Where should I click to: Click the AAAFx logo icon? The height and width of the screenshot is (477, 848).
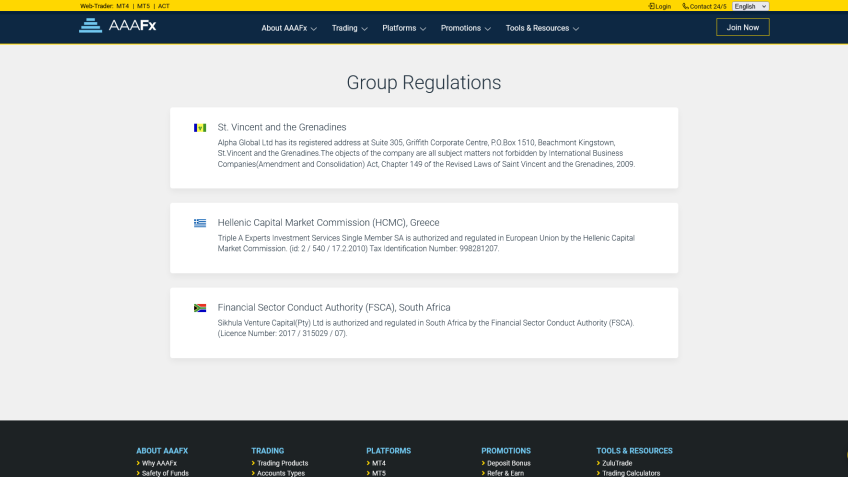pyautogui.click(x=91, y=26)
